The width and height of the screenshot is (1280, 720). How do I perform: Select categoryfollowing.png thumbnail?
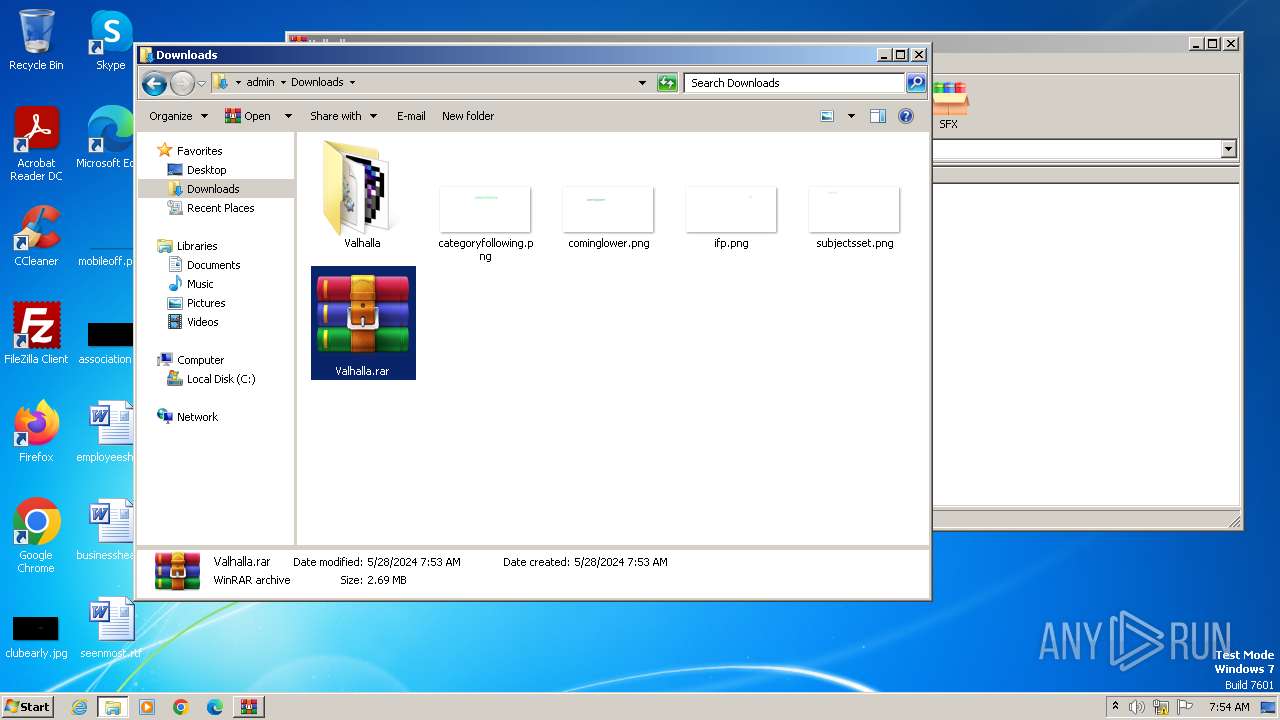[485, 223]
